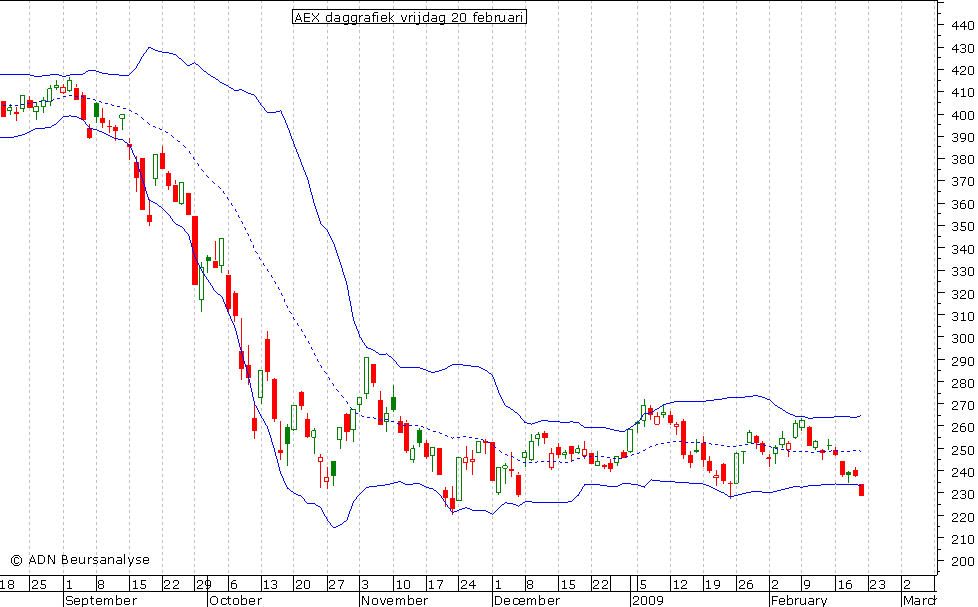Click the 18 date label on the time axis
The height and width of the screenshot is (607, 978).
[x=7, y=585]
